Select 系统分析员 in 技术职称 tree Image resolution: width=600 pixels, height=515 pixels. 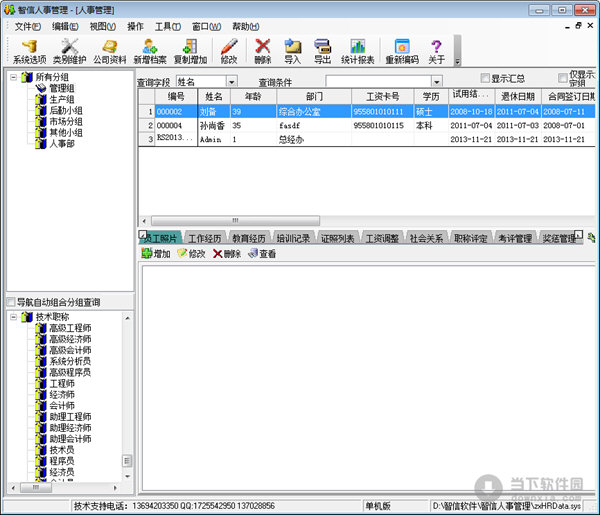tap(70, 361)
